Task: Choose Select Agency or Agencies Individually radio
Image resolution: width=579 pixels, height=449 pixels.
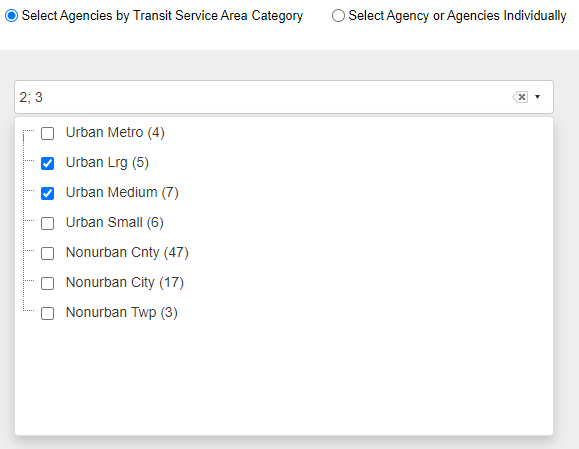Action: [338, 16]
